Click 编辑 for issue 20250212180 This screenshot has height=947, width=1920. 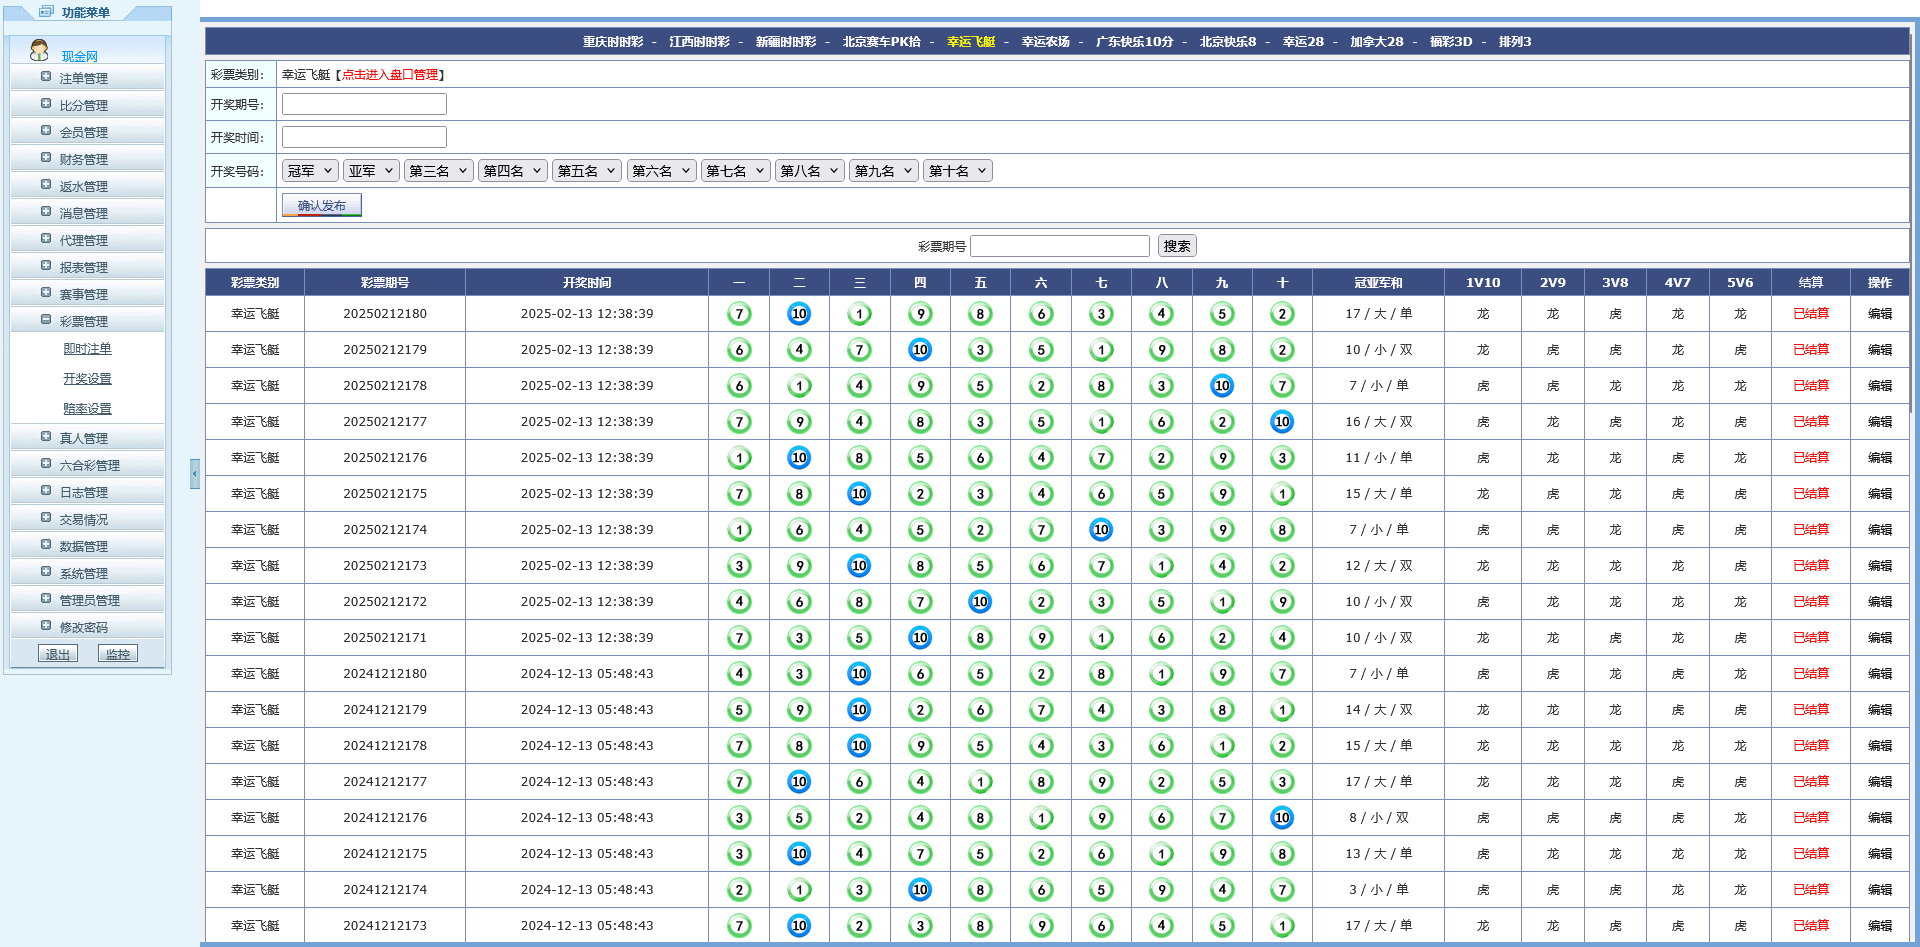[1879, 314]
